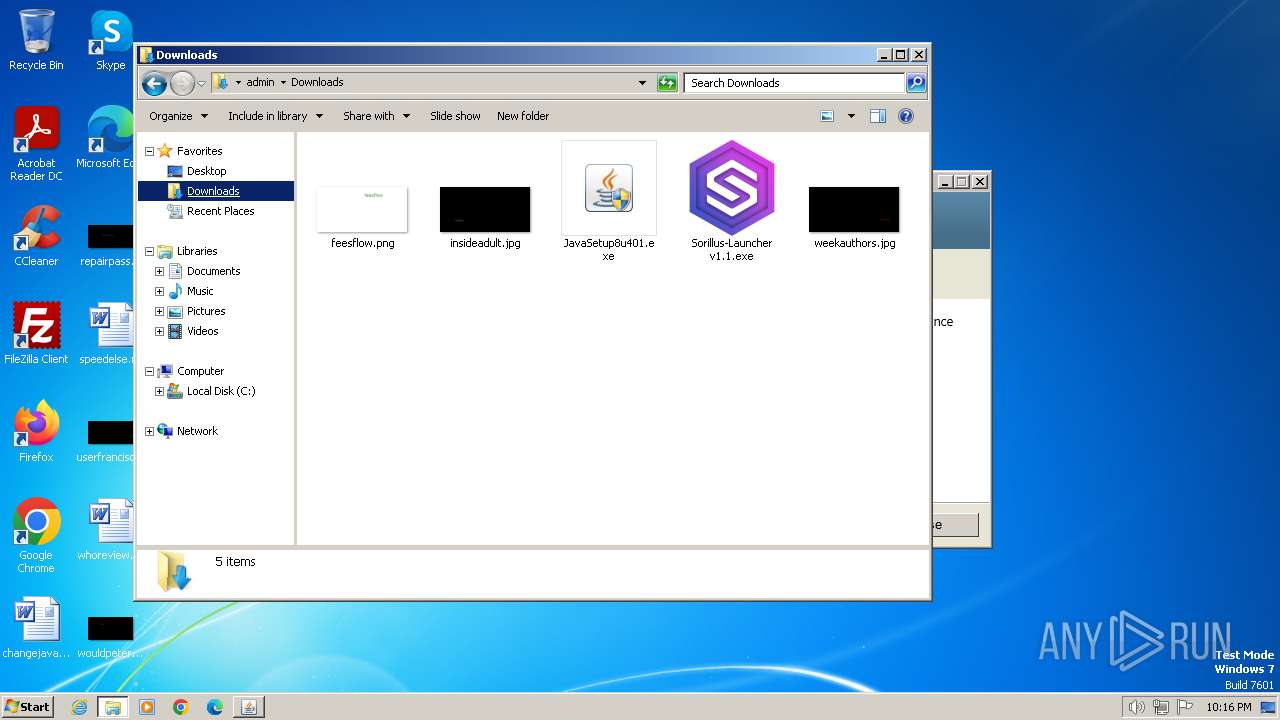Click the Start button on taskbar
The image size is (1280, 720).
27,706
